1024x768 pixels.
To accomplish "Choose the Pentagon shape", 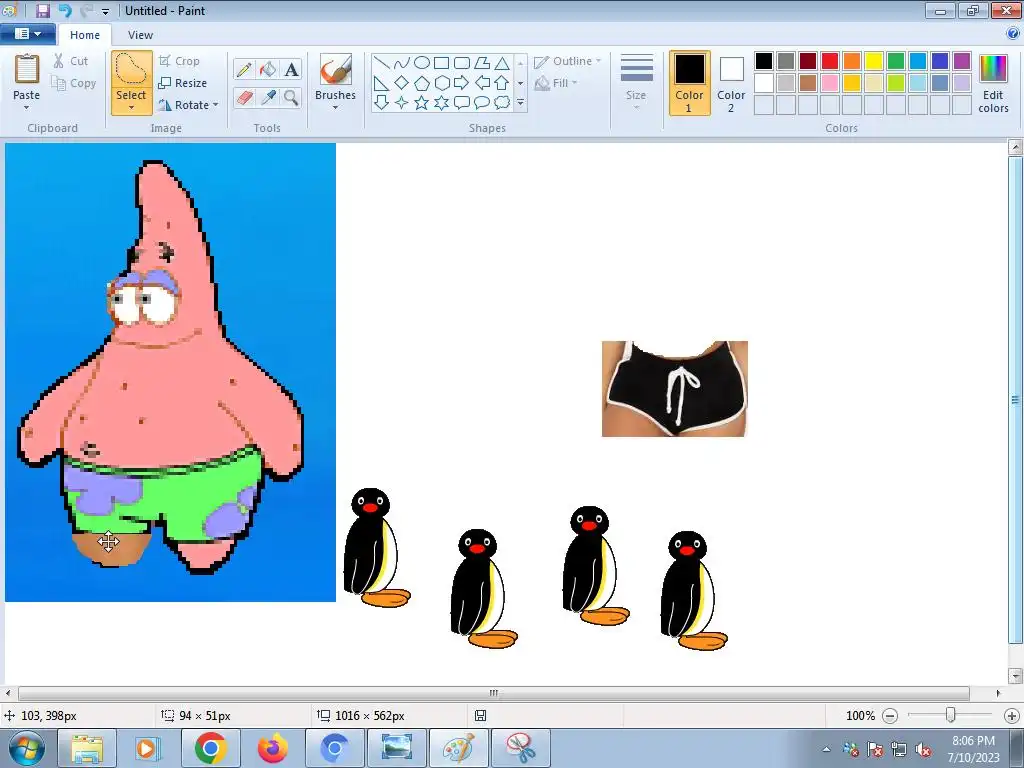I will coord(422,83).
